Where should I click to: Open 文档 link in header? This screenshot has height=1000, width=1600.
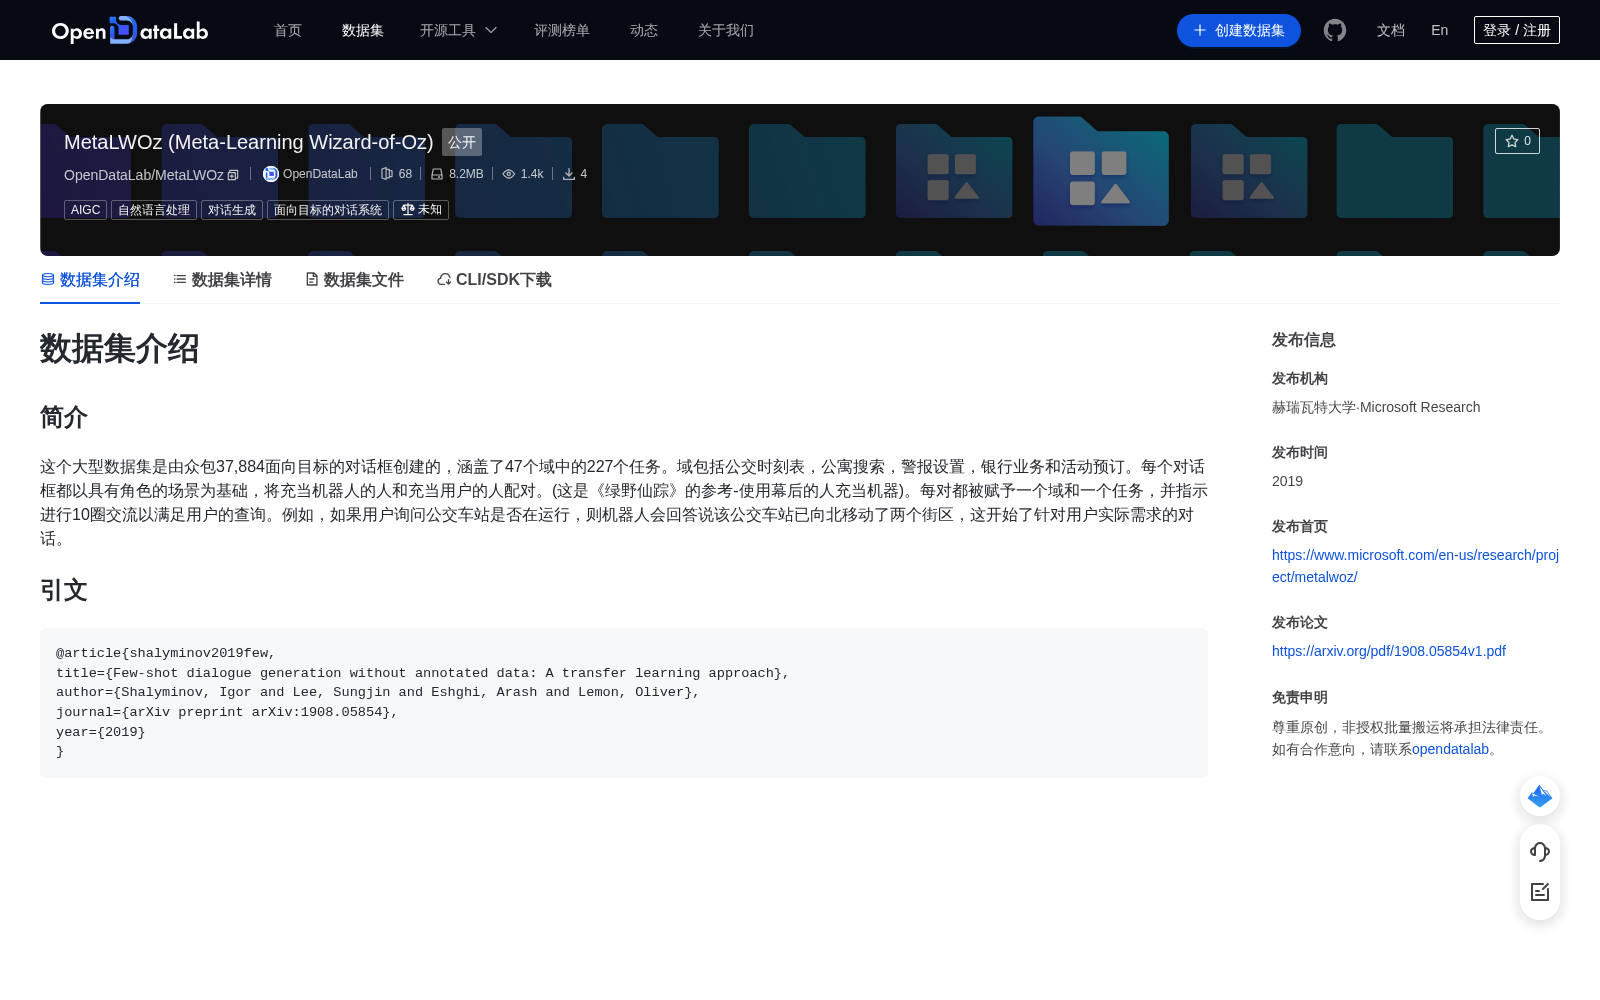pos(1391,30)
